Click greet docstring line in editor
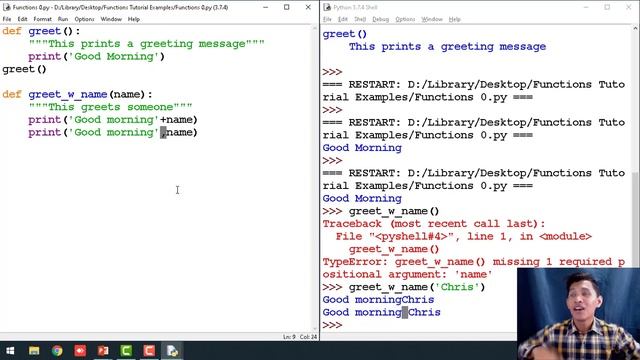 (x=147, y=44)
